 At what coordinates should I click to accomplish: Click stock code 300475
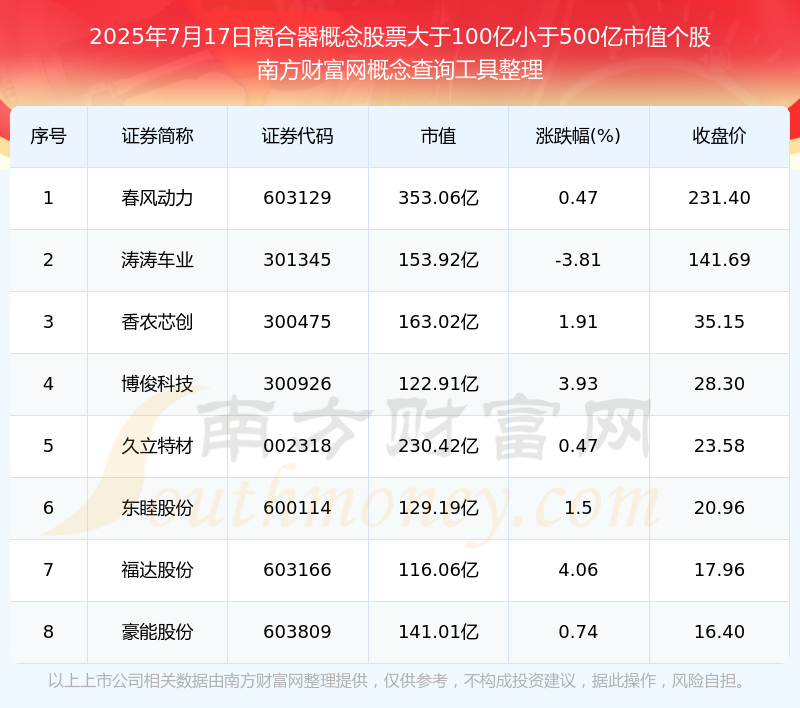(297, 322)
